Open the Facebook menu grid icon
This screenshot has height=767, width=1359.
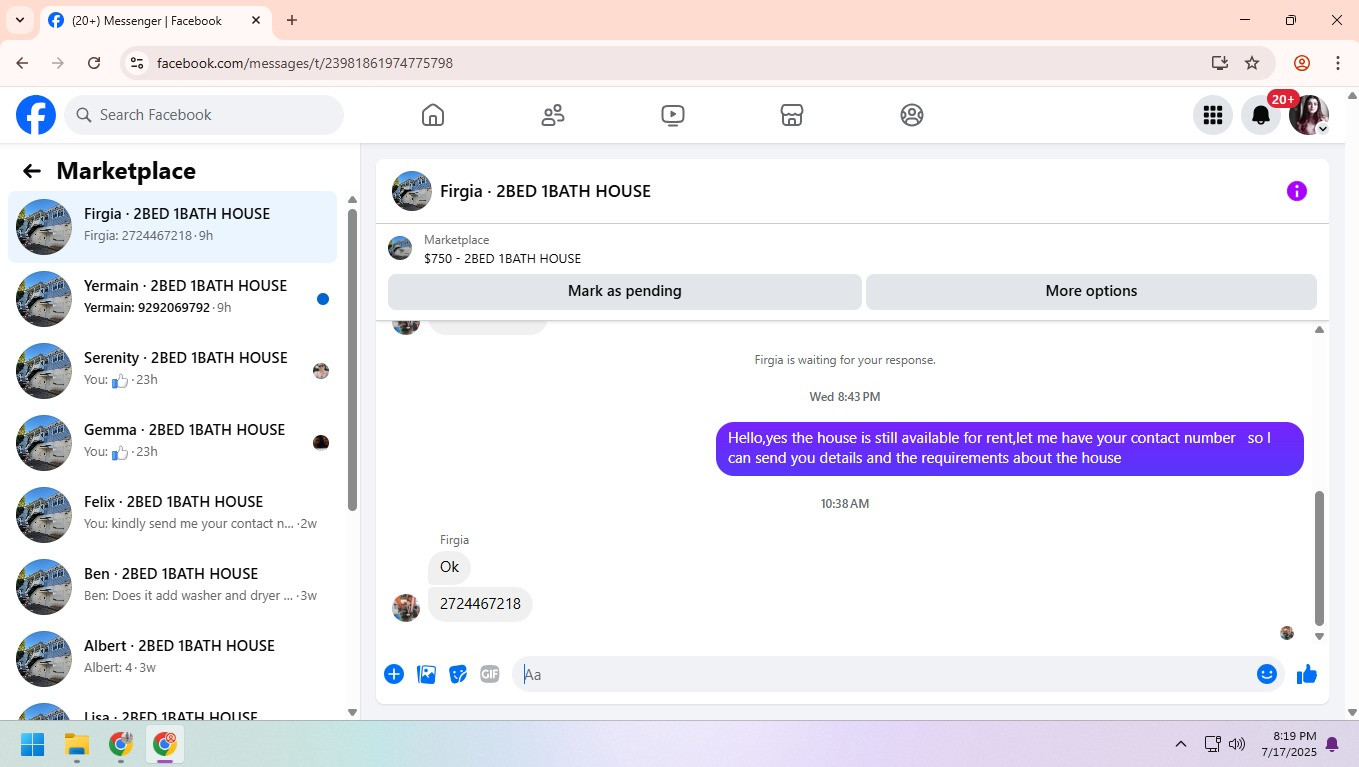[1213, 115]
